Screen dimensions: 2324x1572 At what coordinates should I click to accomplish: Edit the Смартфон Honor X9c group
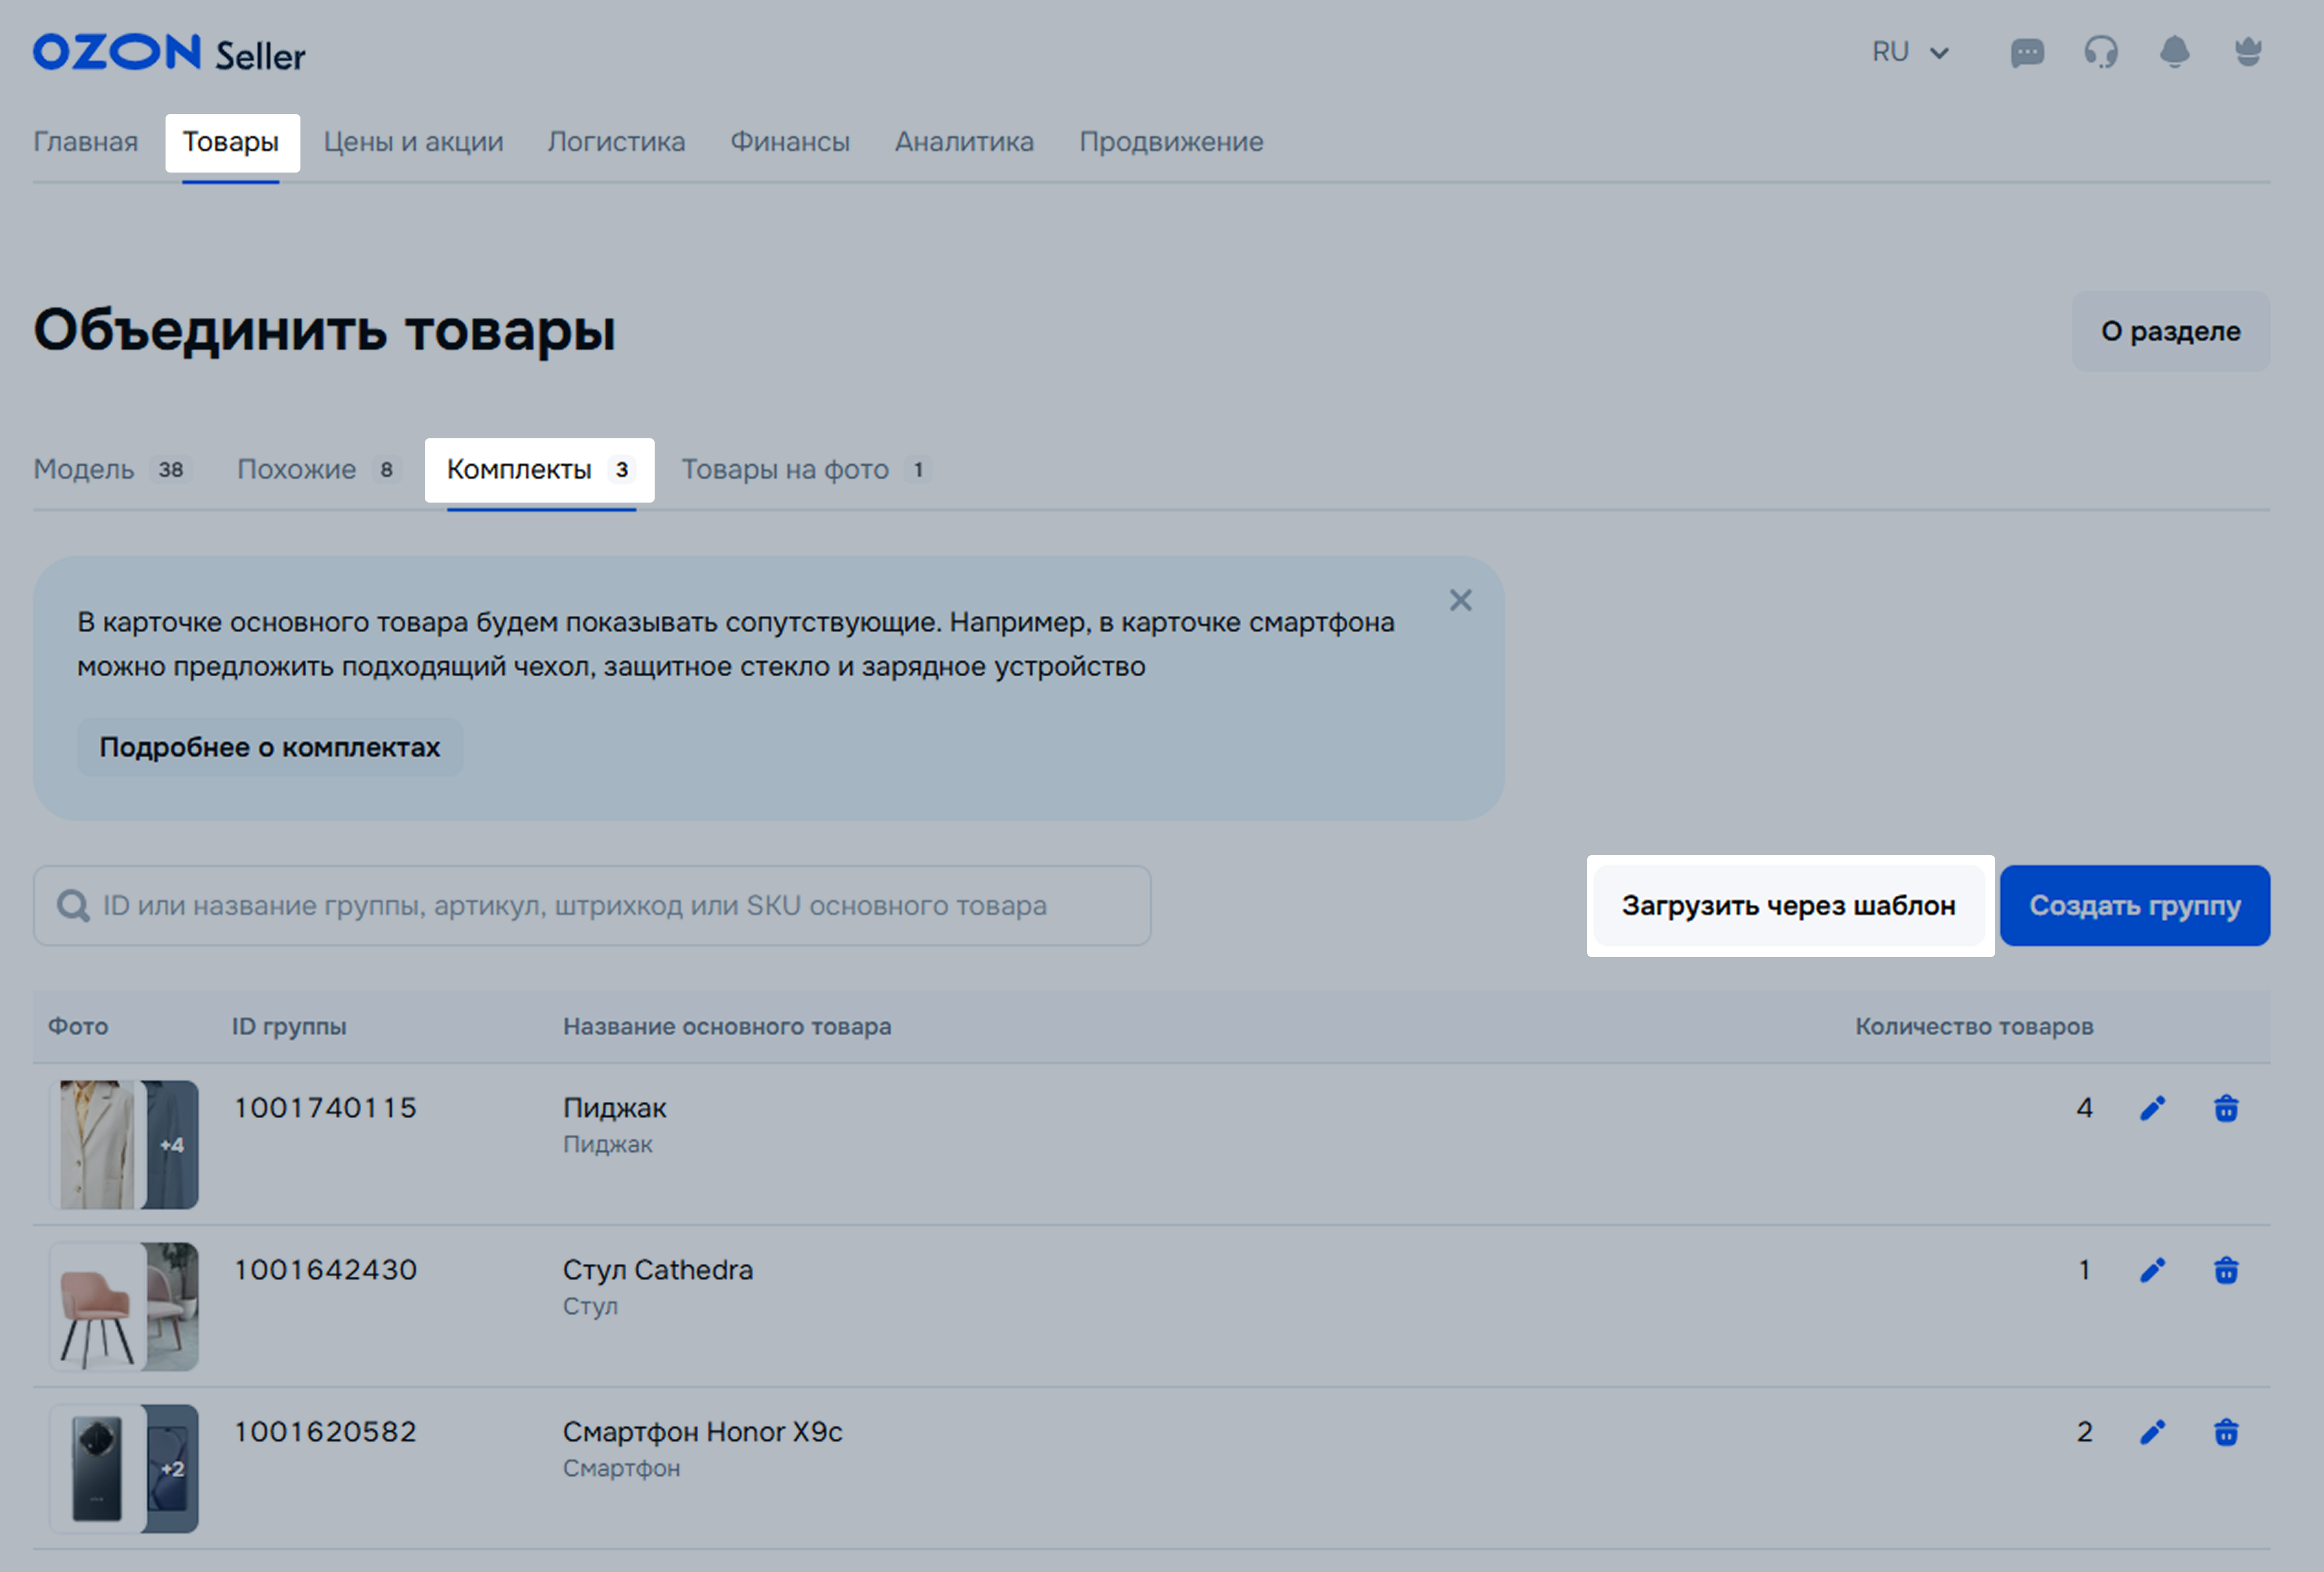[x=2152, y=1432]
